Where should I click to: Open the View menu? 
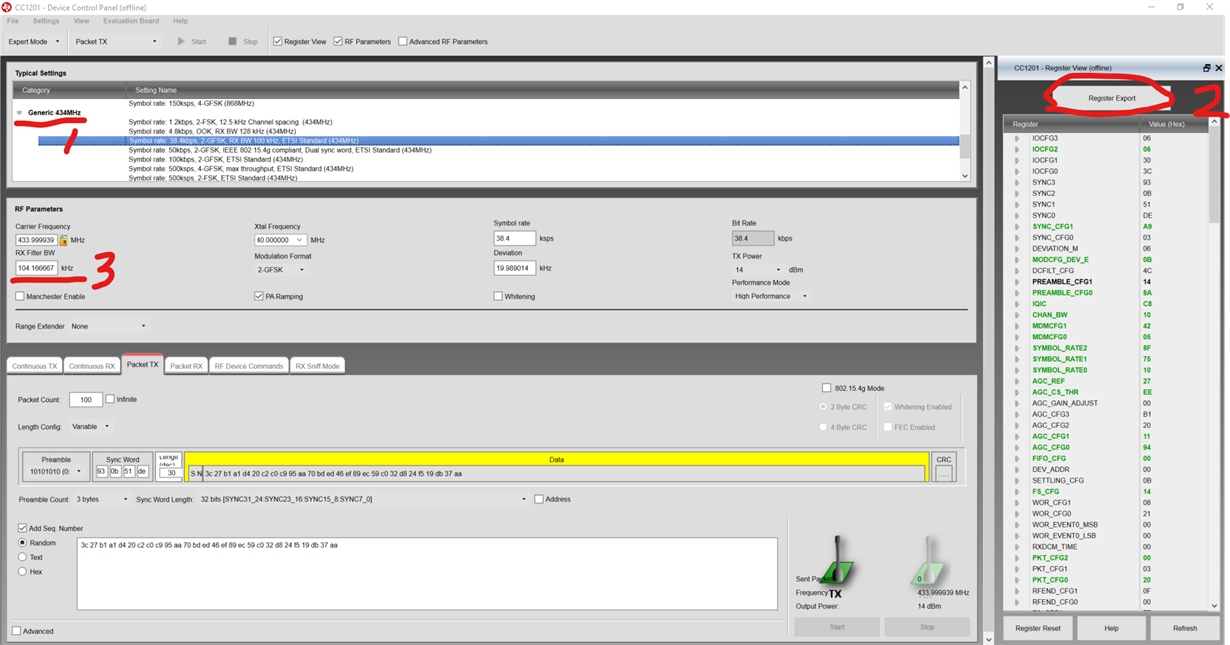81,21
